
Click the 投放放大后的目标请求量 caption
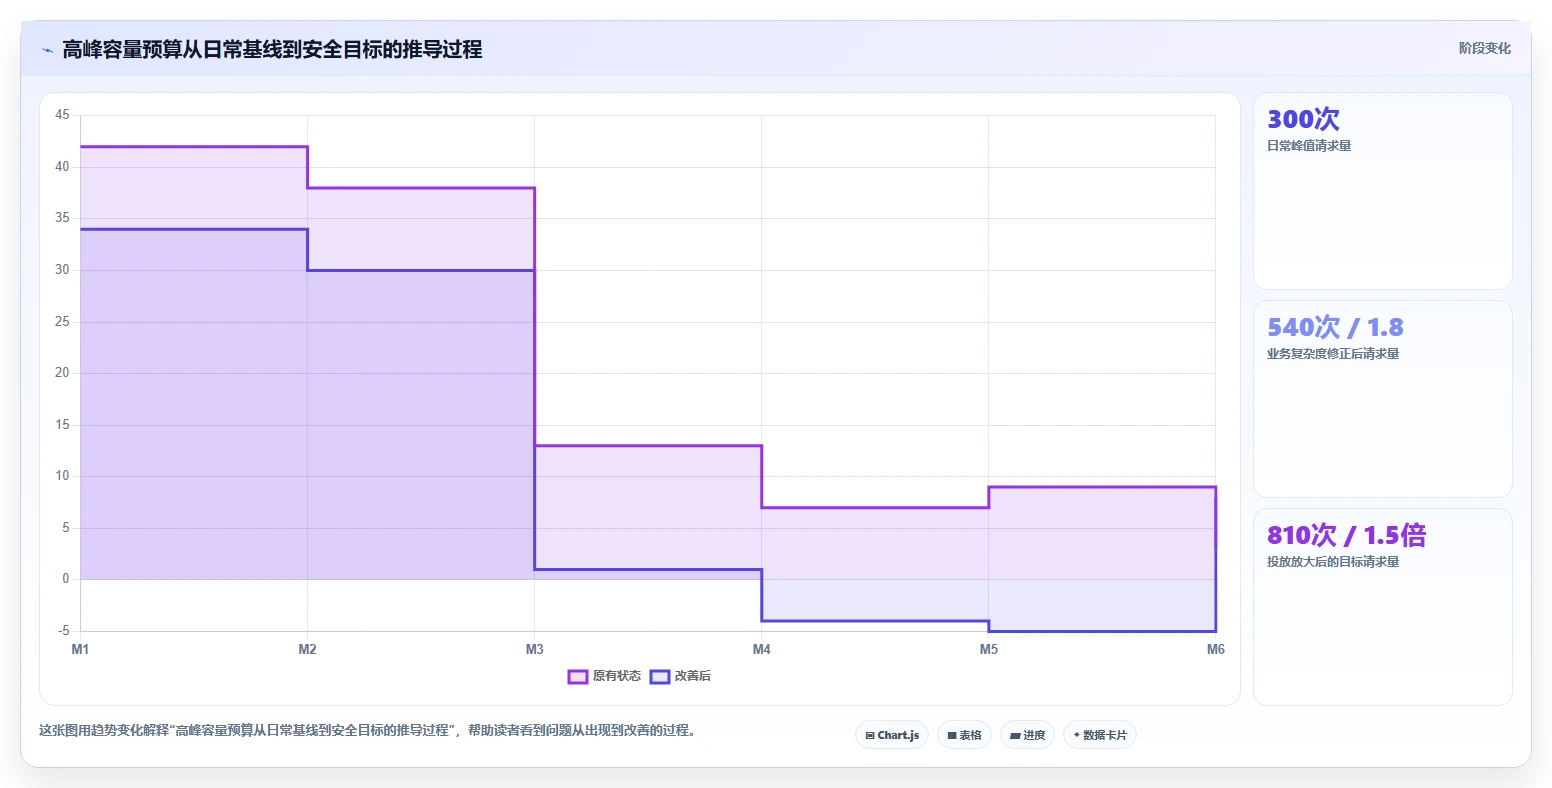(x=1333, y=562)
